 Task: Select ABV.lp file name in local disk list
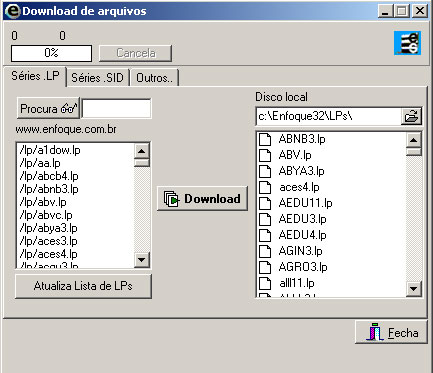coord(295,155)
